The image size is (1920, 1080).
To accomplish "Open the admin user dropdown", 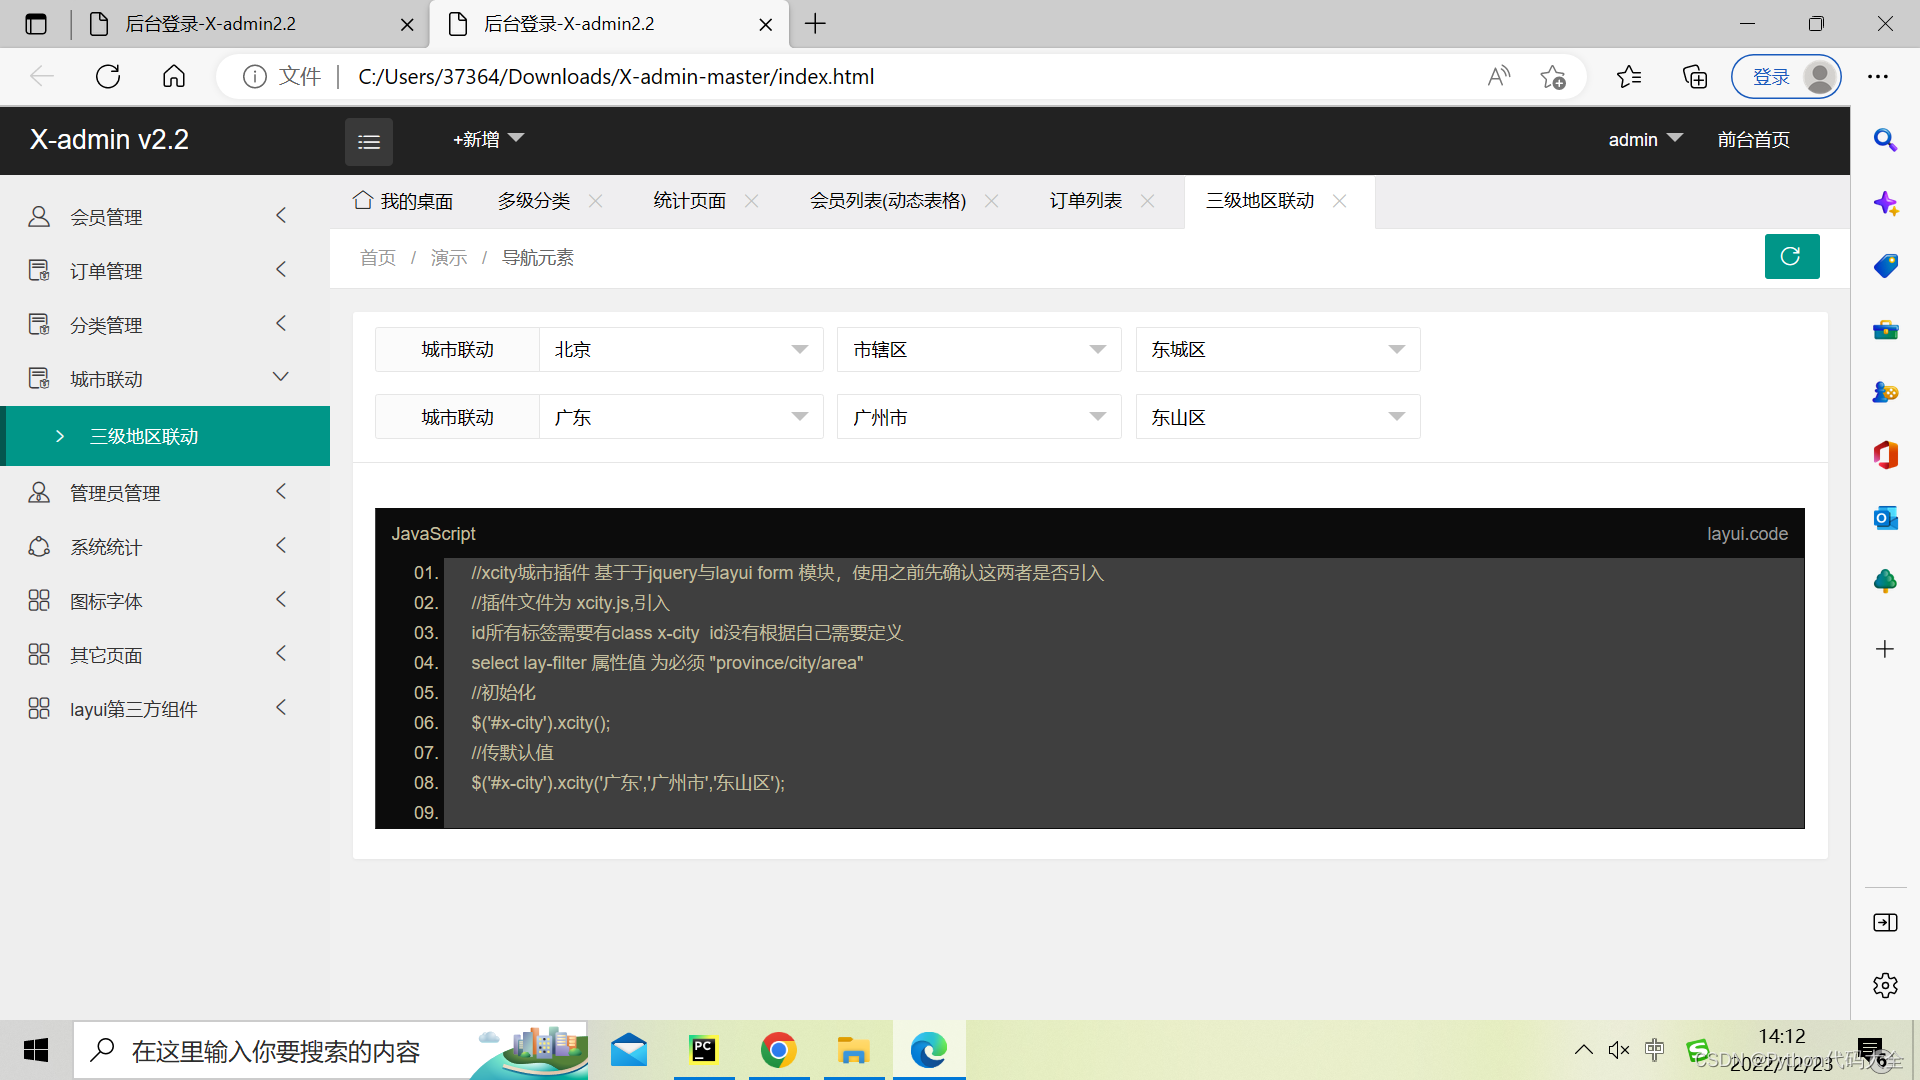I will (1645, 140).
